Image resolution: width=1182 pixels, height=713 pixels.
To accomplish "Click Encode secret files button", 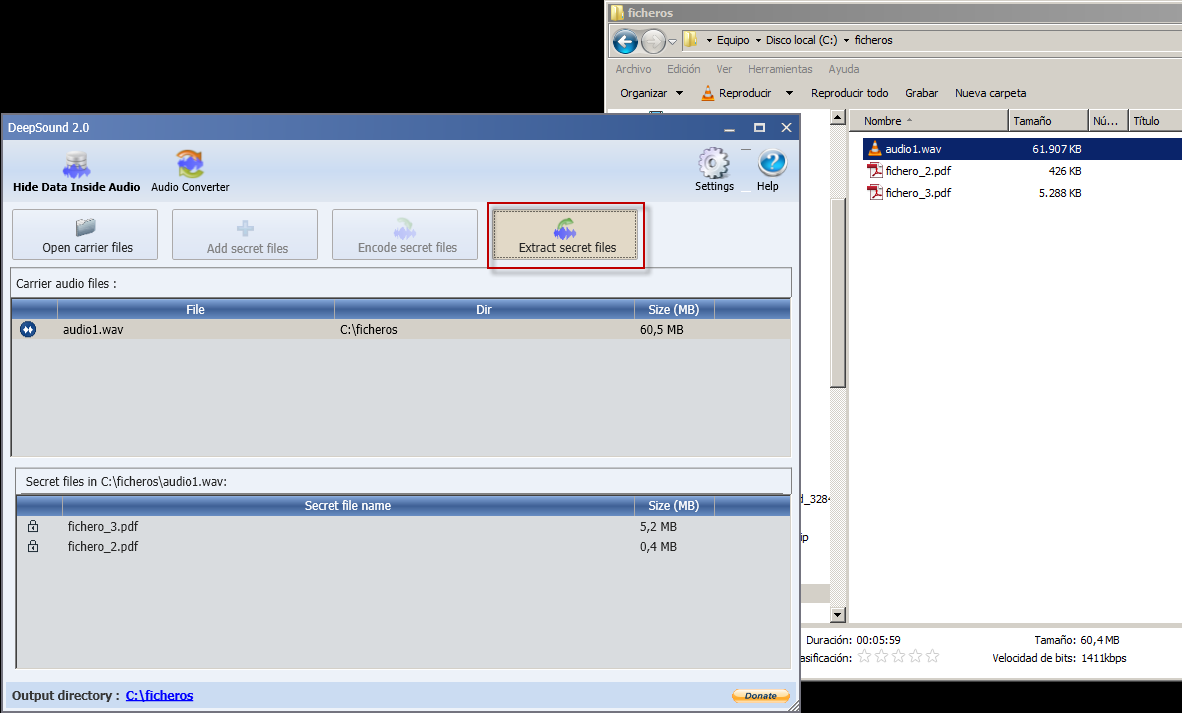I will pyautogui.click(x=405, y=235).
